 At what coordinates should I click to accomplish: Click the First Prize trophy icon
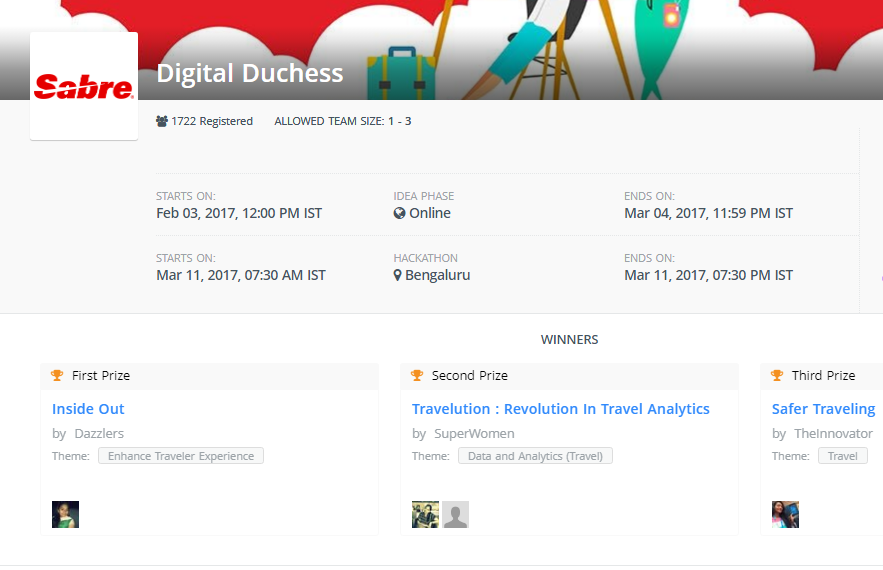pyautogui.click(x=57, y=375)
